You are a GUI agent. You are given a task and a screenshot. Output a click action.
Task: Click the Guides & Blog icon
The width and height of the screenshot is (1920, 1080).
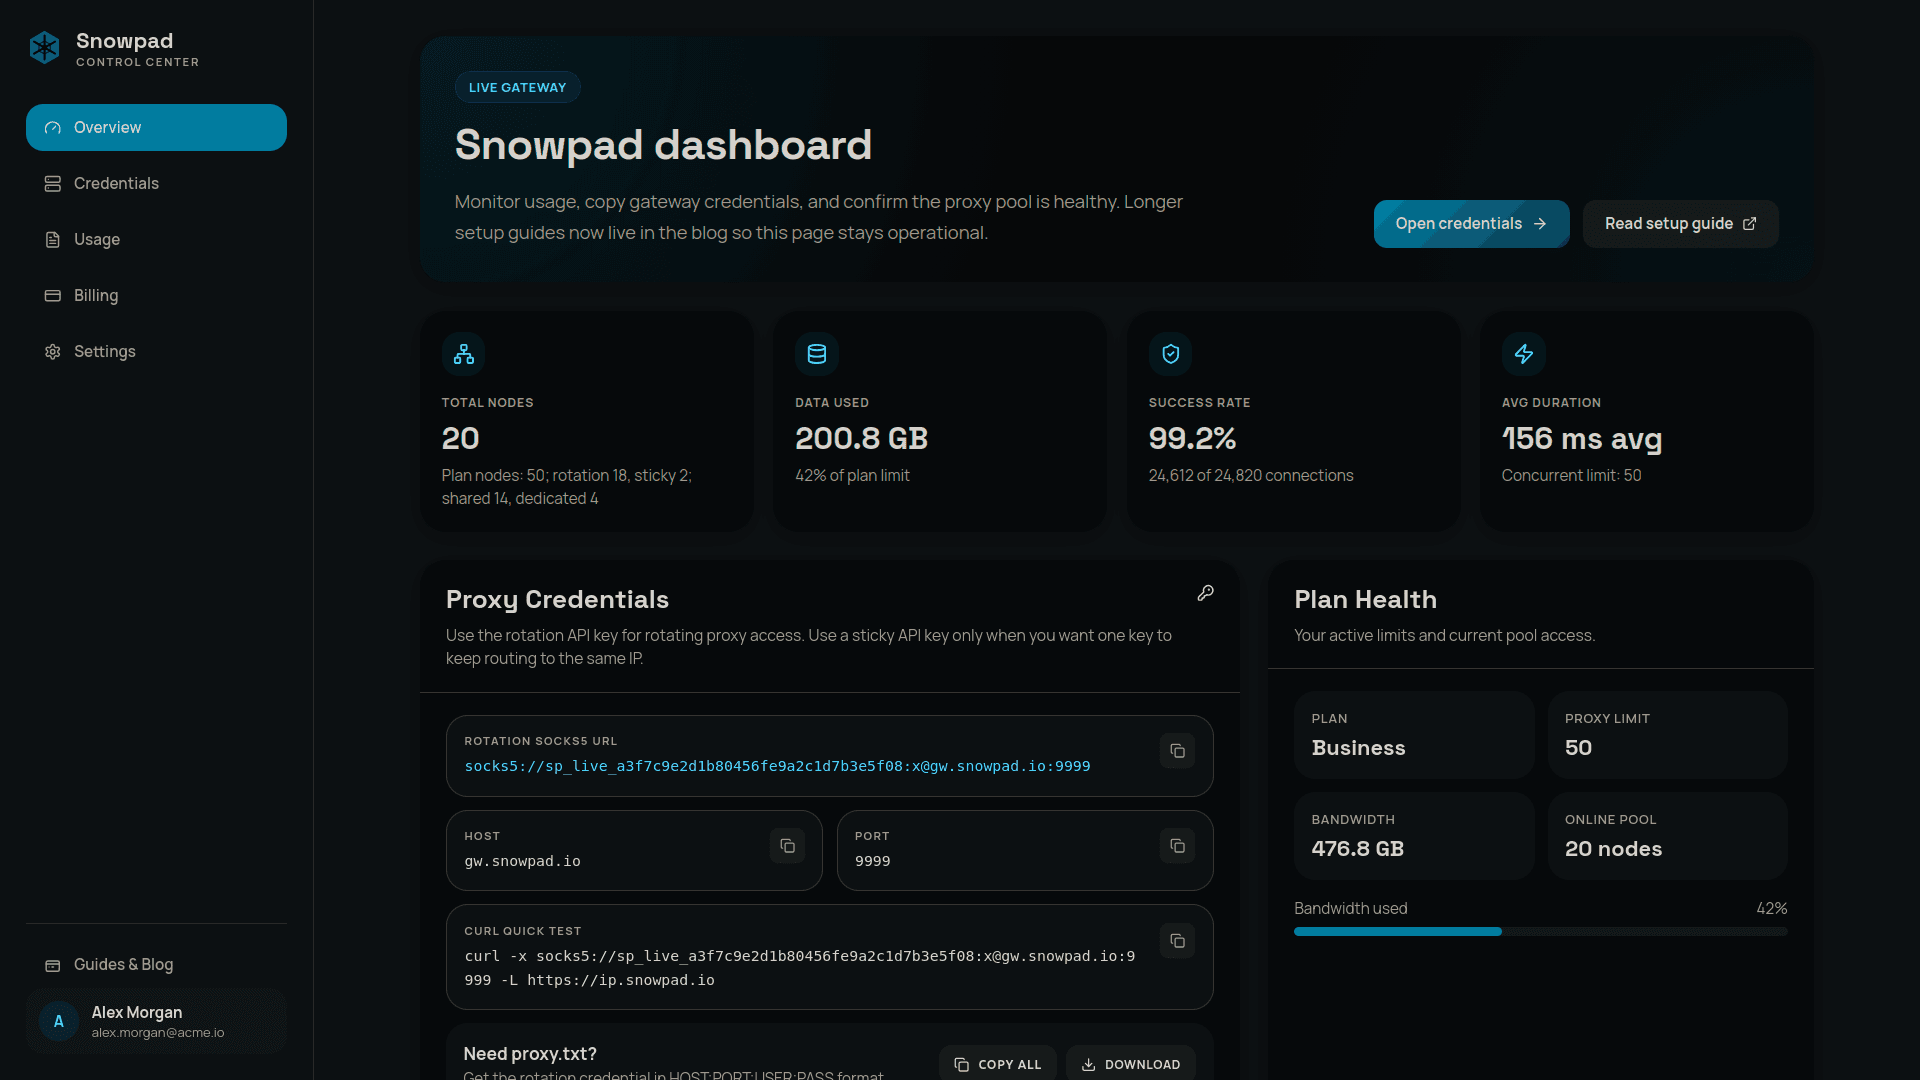(53, 965)
